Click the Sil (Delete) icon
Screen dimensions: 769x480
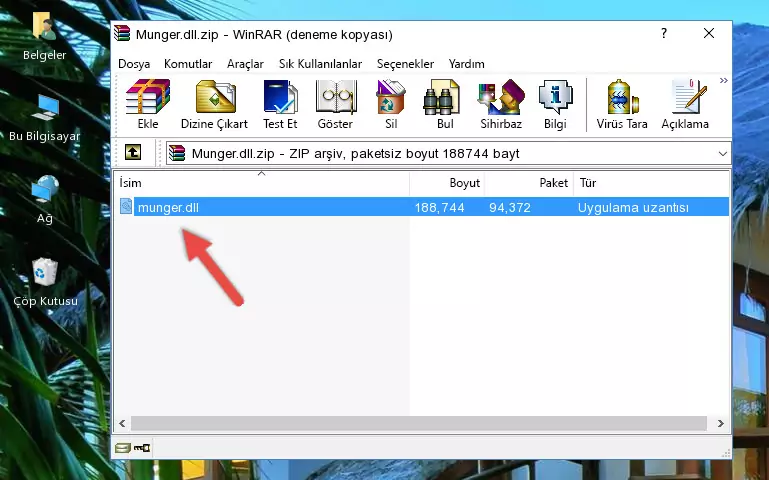[391, 104]
